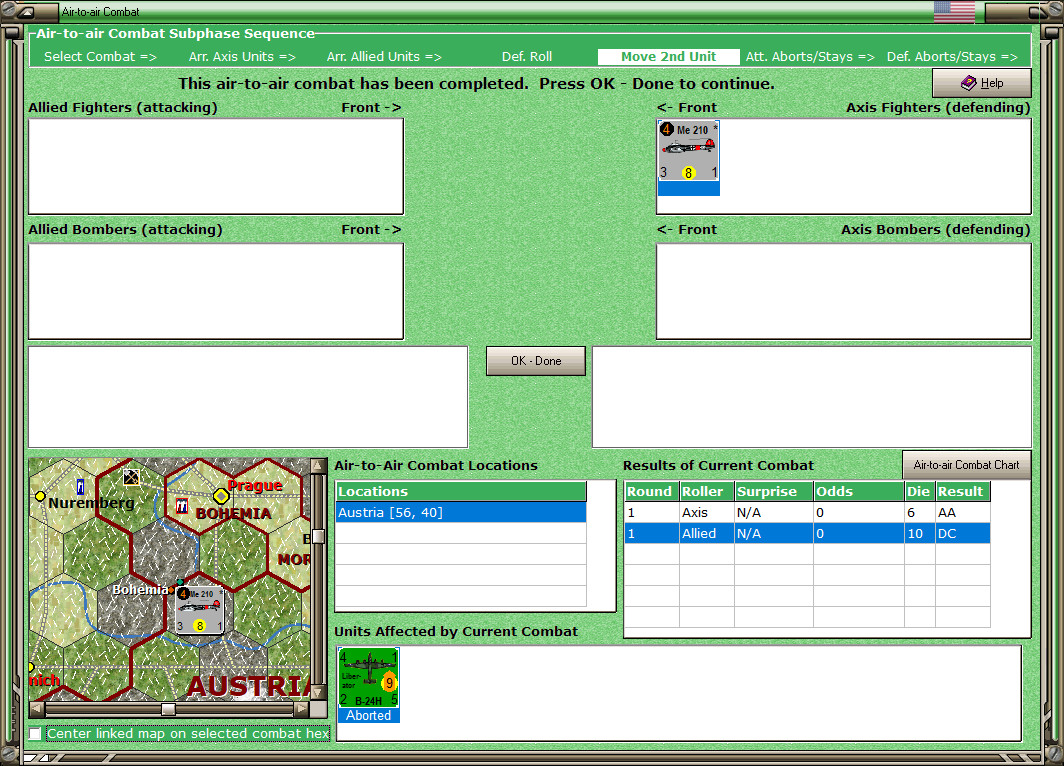Click the Move 2nd Unit subphase step
This screenshot has height=766, width=1064.
[x=668, y=57]
